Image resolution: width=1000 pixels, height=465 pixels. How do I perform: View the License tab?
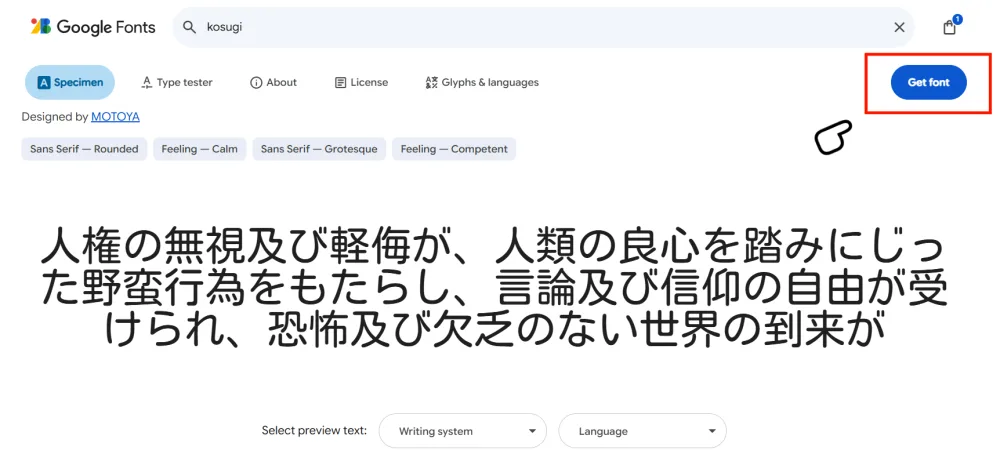[361, 83]
